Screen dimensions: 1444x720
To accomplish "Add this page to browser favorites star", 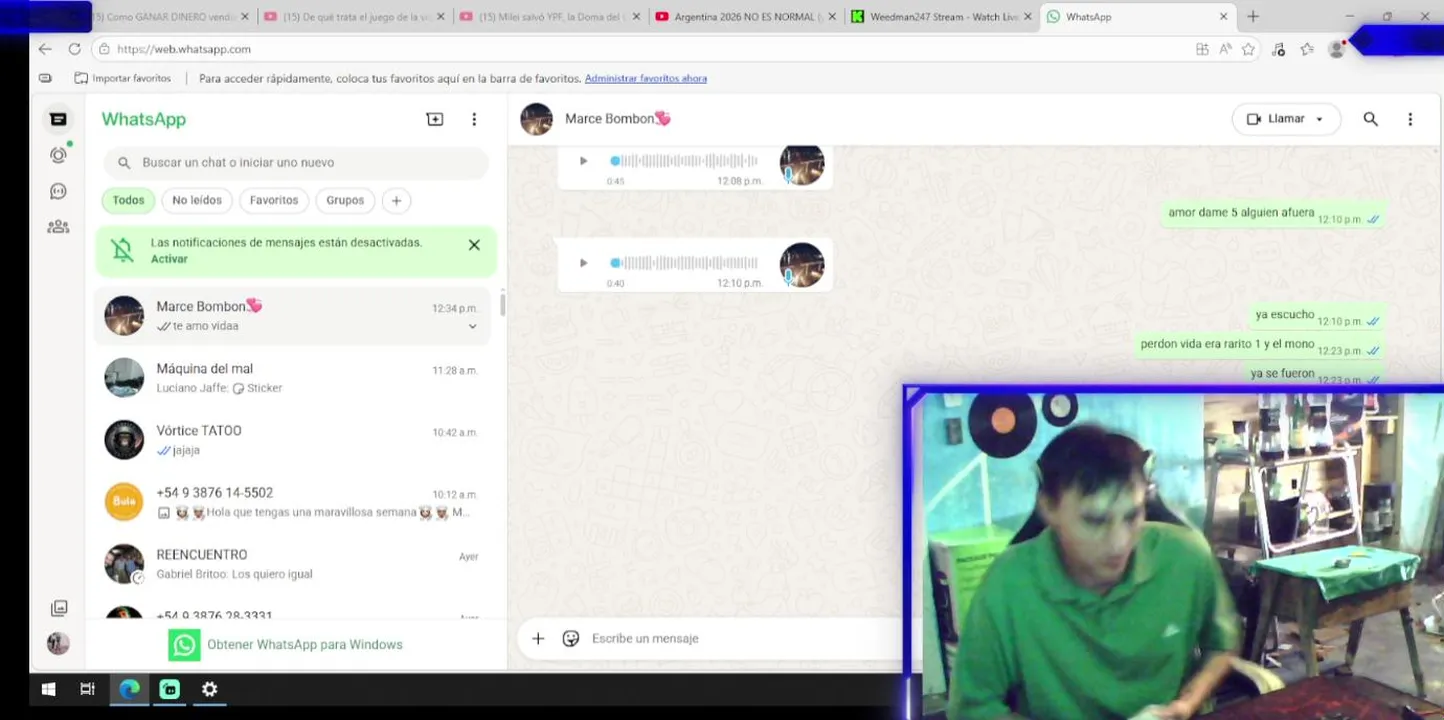I will (1248, 49).
